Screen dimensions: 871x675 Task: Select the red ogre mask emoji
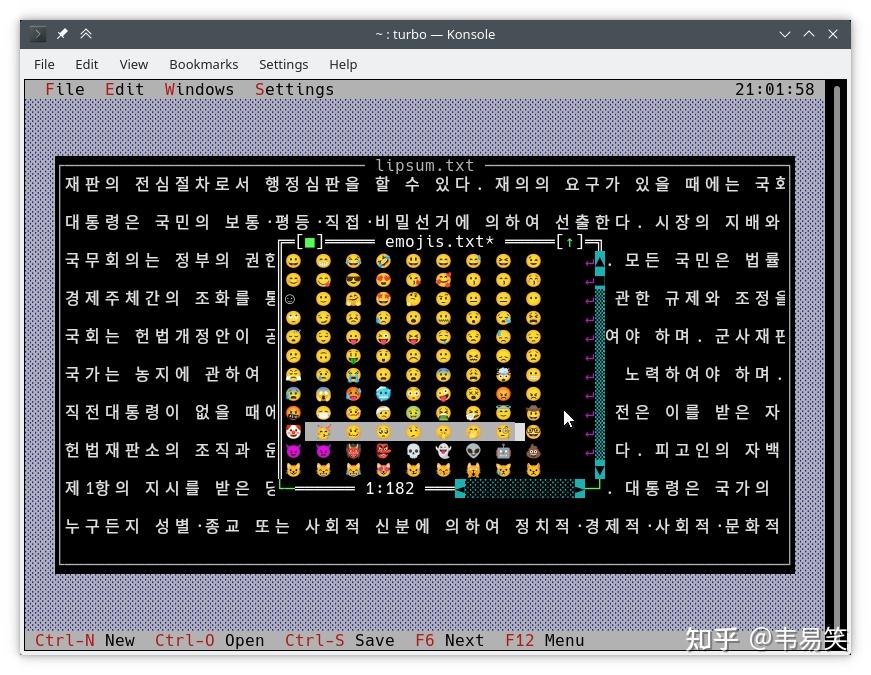pyautogui.click(x=353, y=451)
